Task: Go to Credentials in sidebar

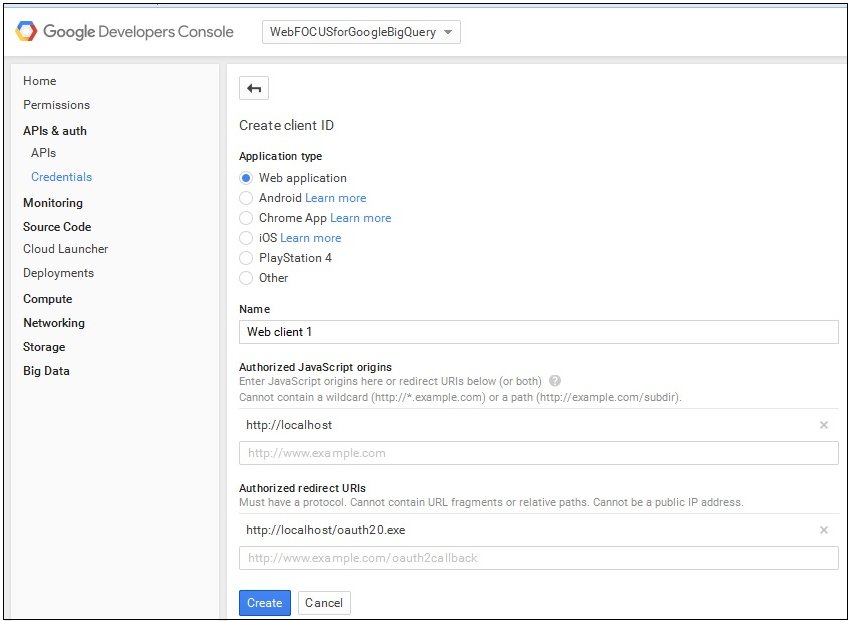Action: (x=61, y=177)
